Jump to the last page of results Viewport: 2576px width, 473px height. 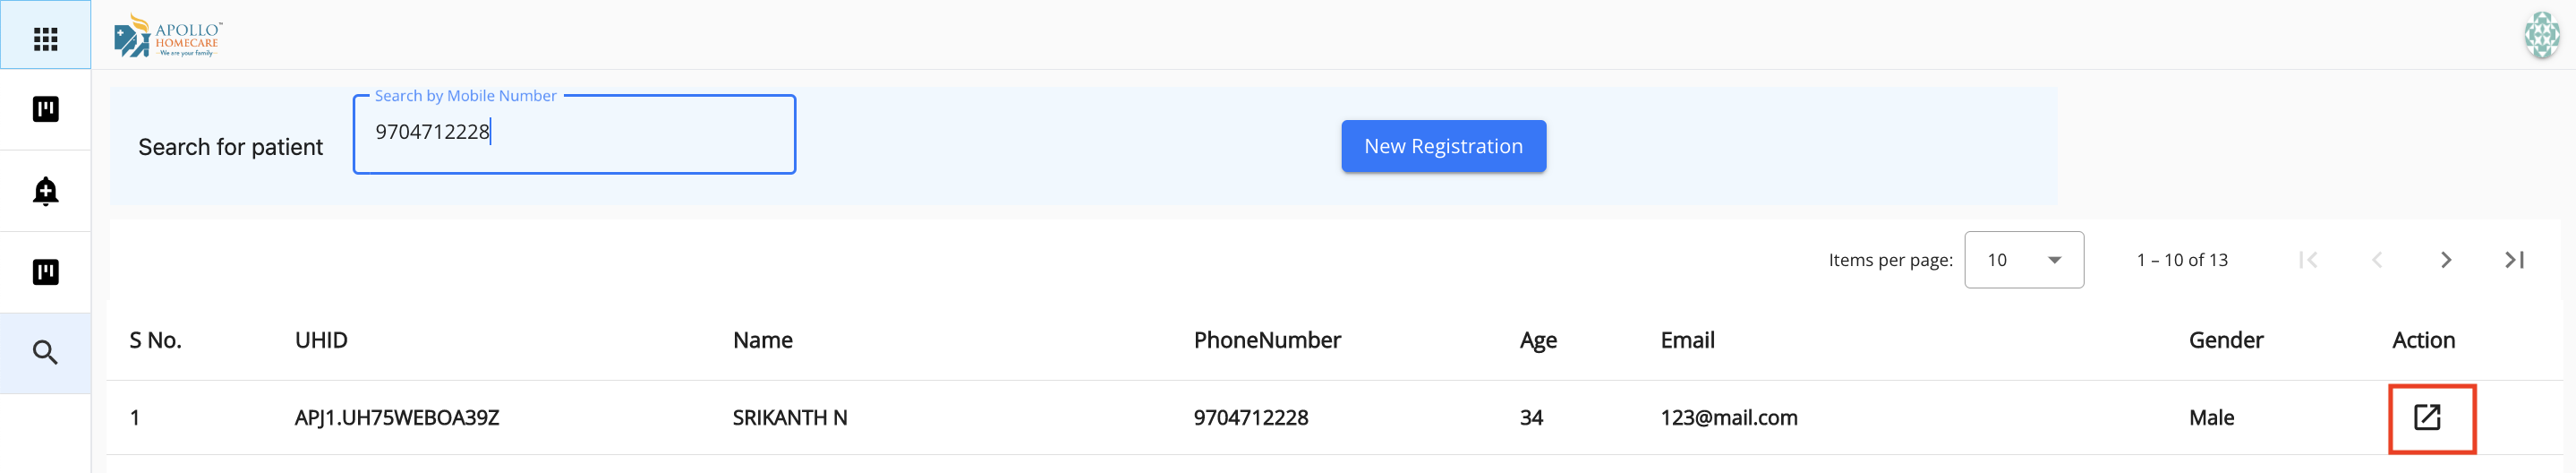point(2514,260)
